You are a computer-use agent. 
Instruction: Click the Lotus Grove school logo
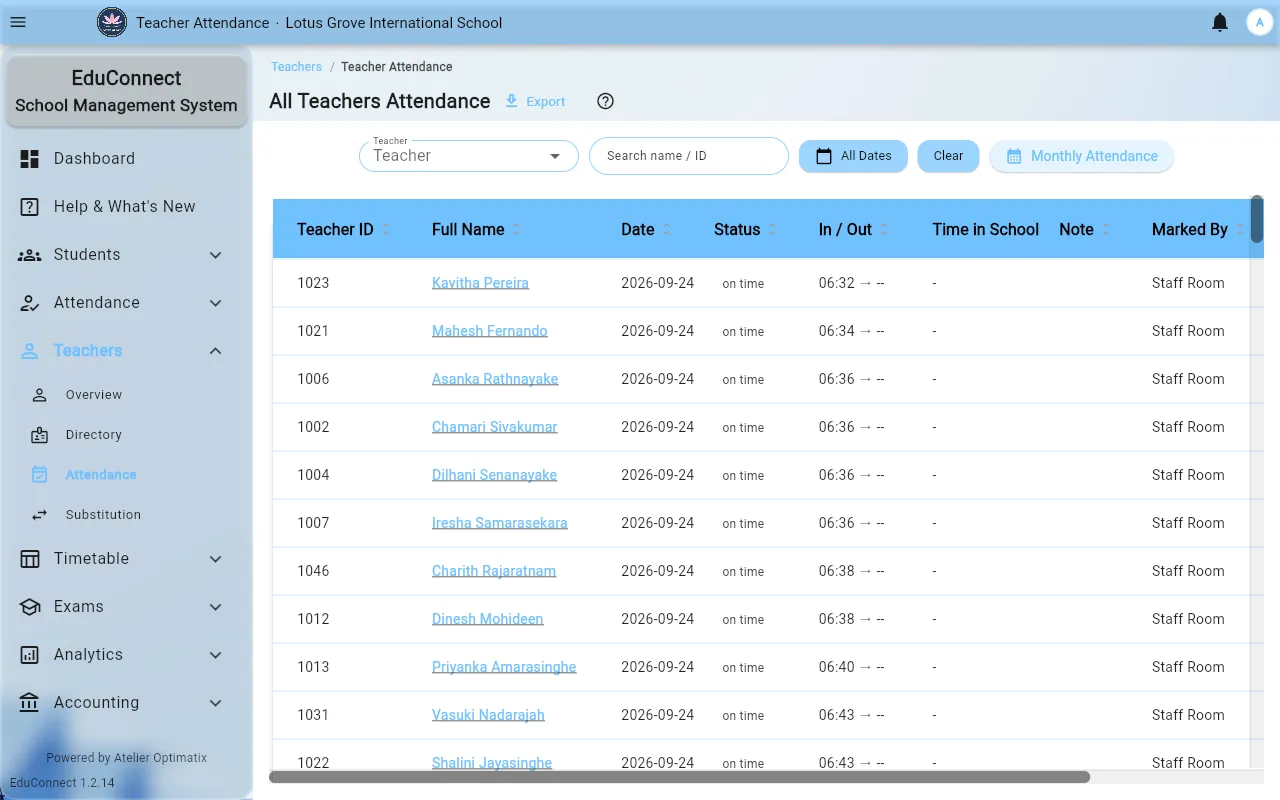click(x=112, y=22)
